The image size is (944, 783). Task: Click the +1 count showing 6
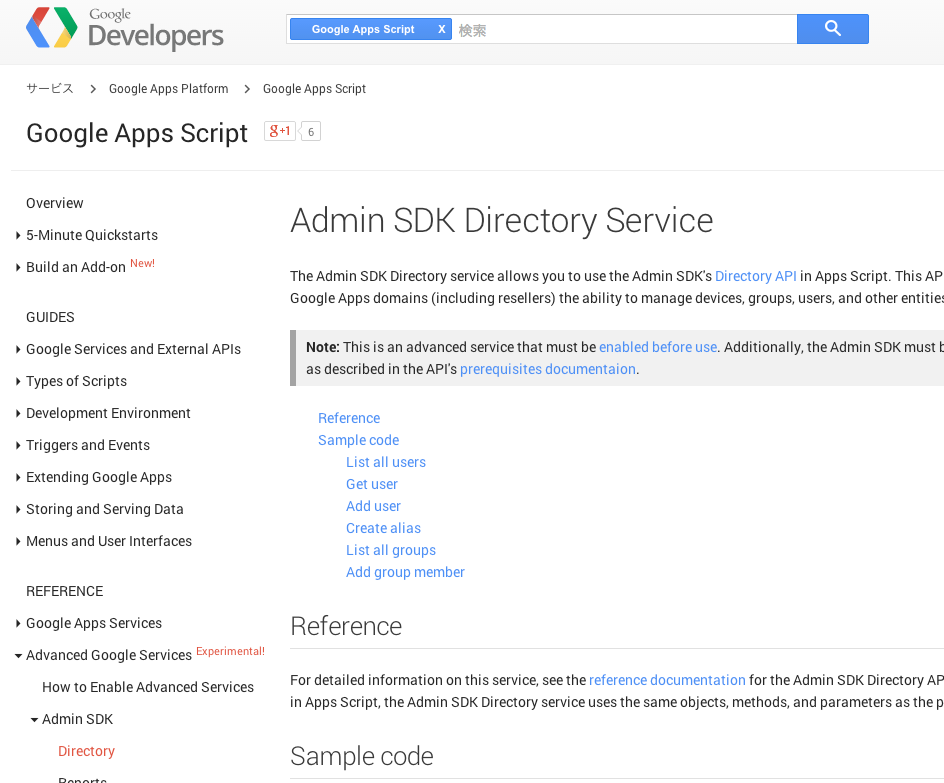[310, 131]
